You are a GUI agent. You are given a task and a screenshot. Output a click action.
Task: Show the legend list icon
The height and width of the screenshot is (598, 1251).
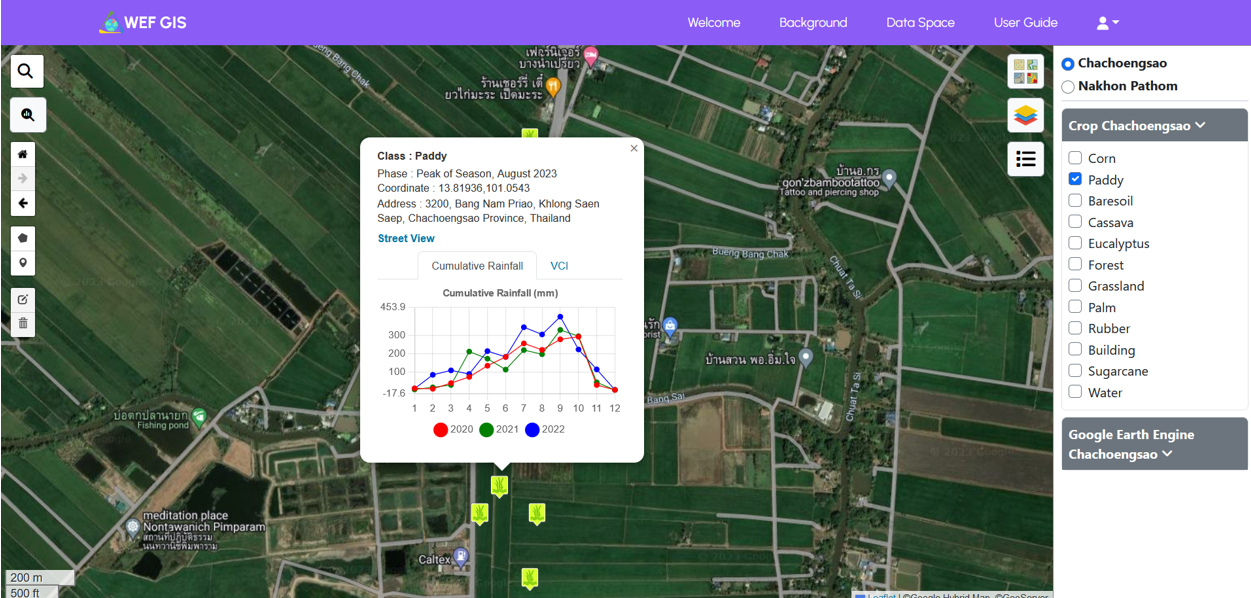(1025, 159)
